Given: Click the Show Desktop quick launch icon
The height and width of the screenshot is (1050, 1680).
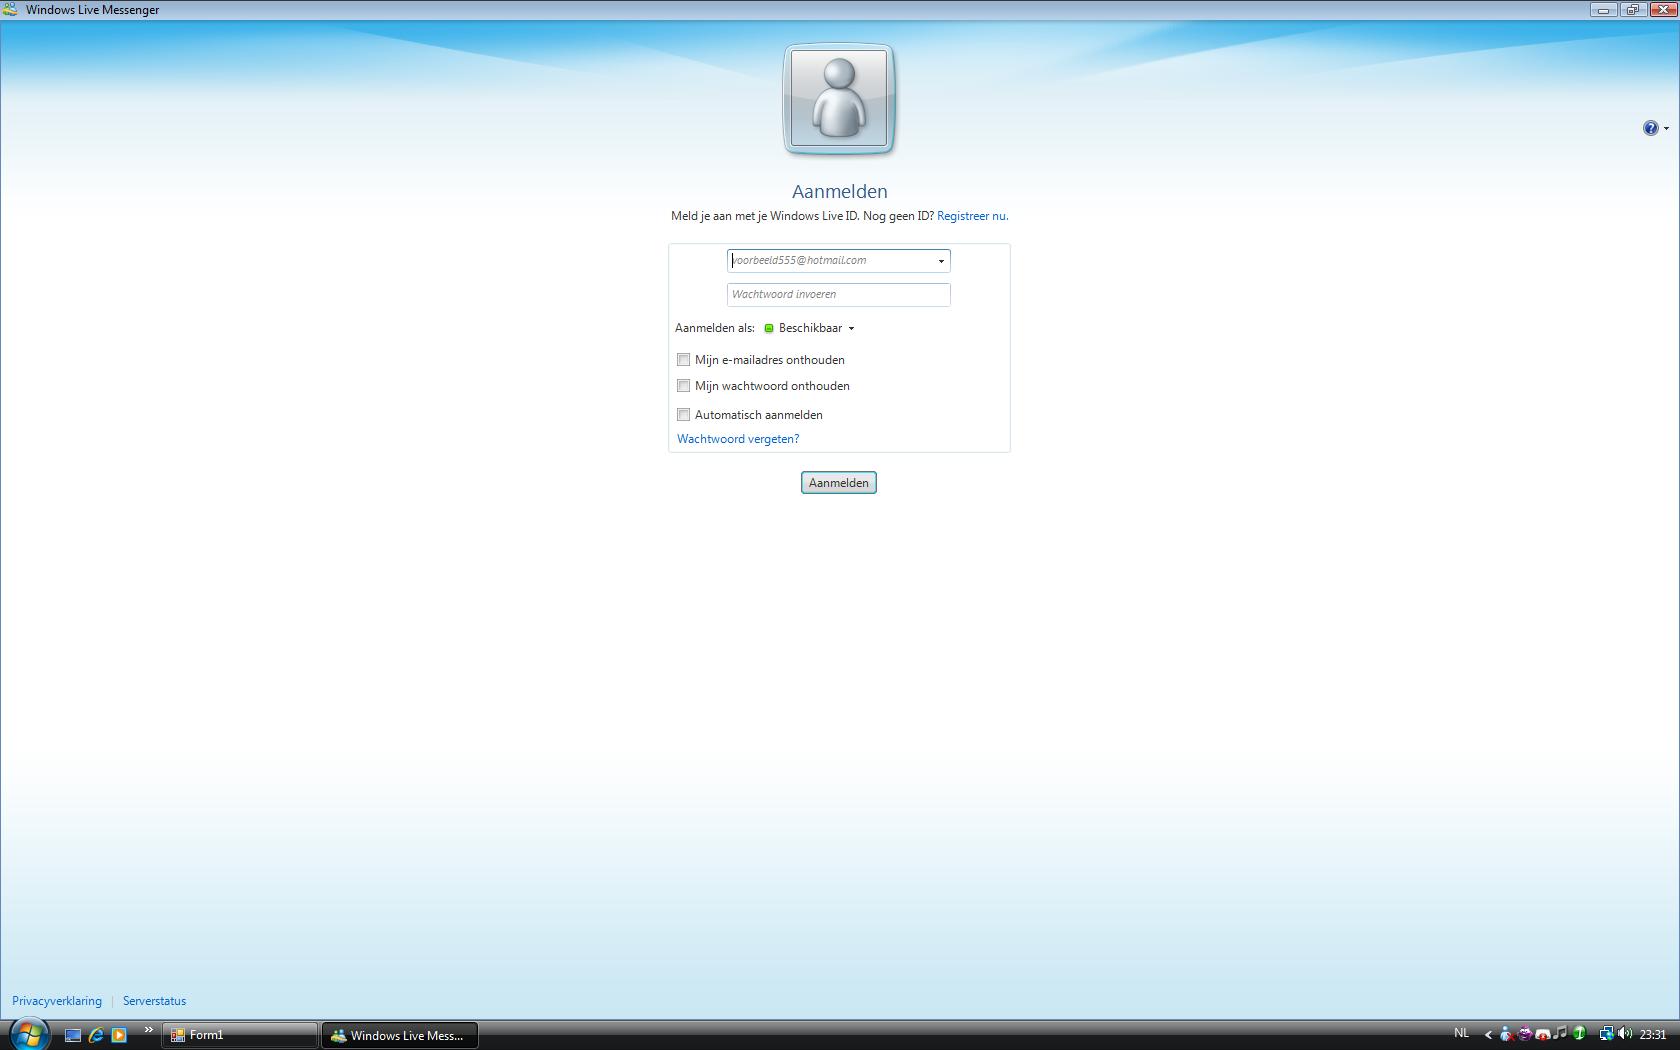Looking at the screenshot, I should (73, 1035).
